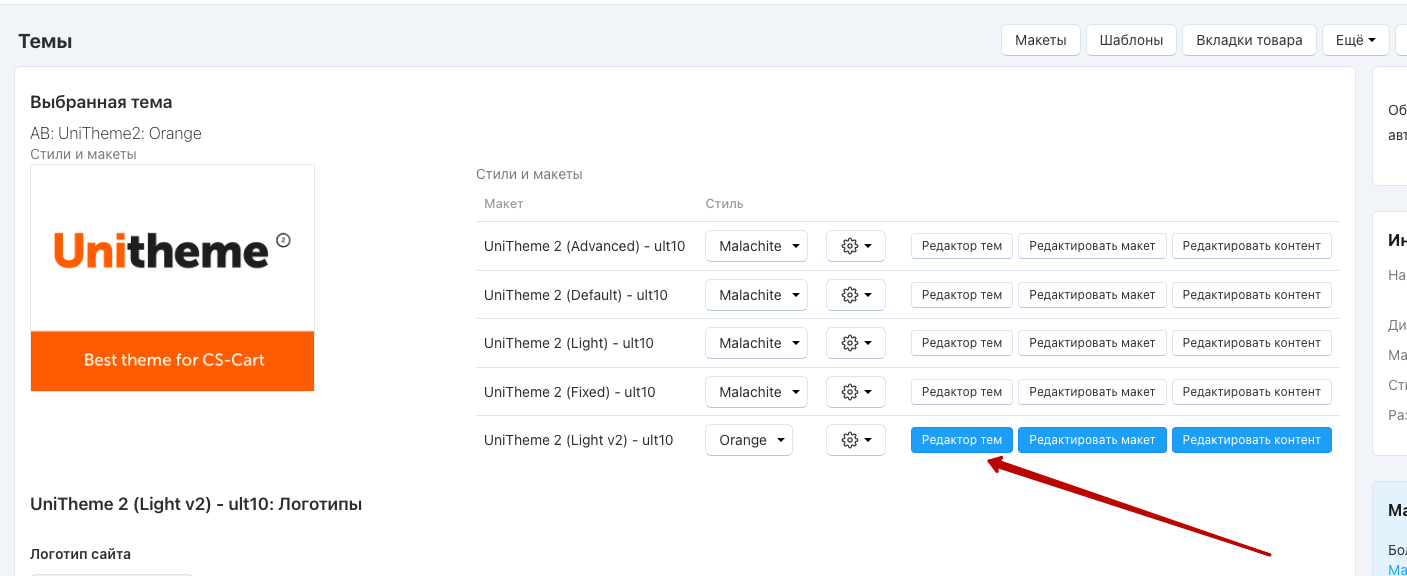Click the Логотип сайта label
This screenshot has height=576, width=1407.
click(81, 554)
